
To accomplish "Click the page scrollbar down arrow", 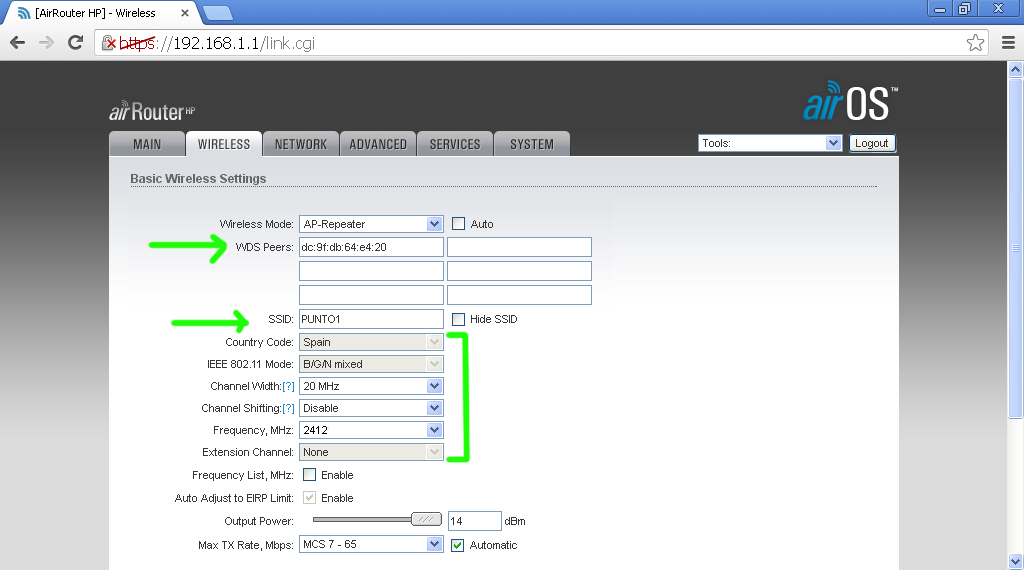I will [1016, 562].
